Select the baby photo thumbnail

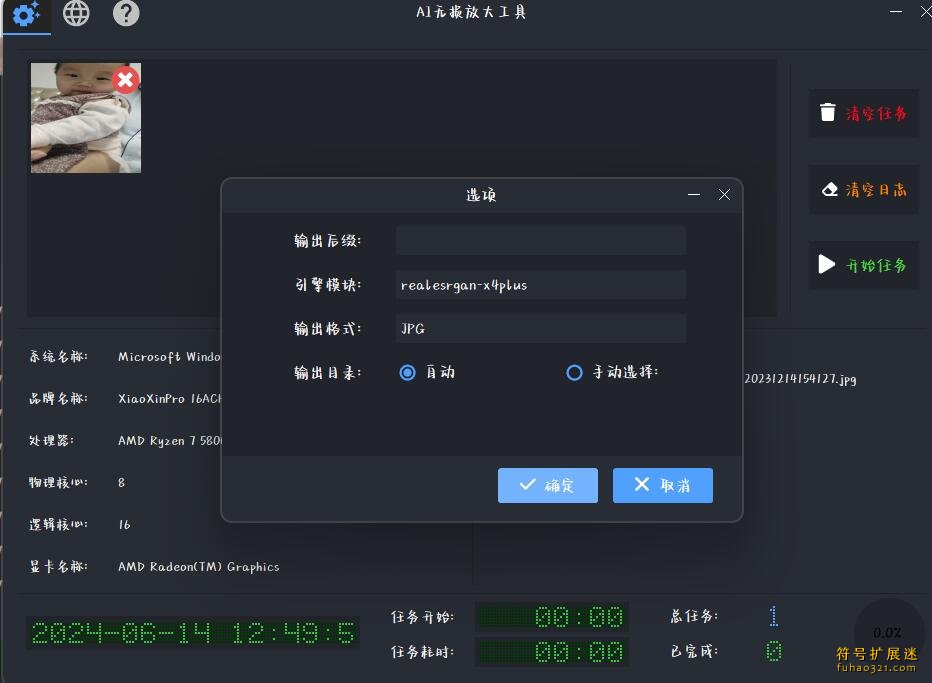point(86,118)
